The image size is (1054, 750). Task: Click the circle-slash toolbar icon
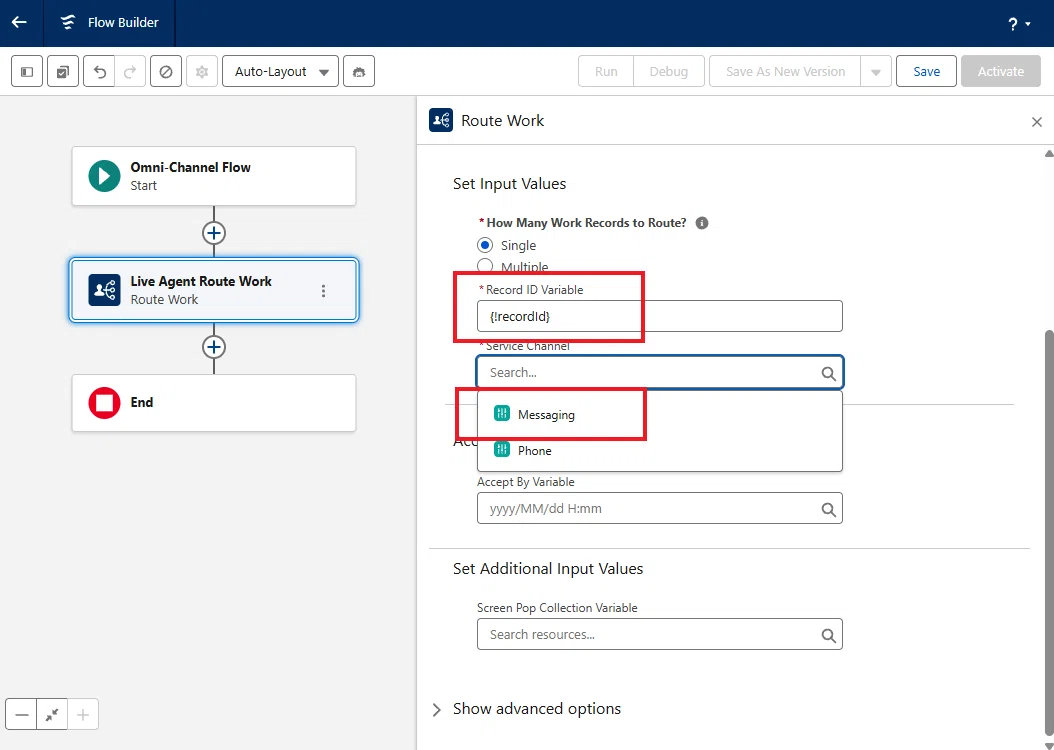(x=165, y=71)
